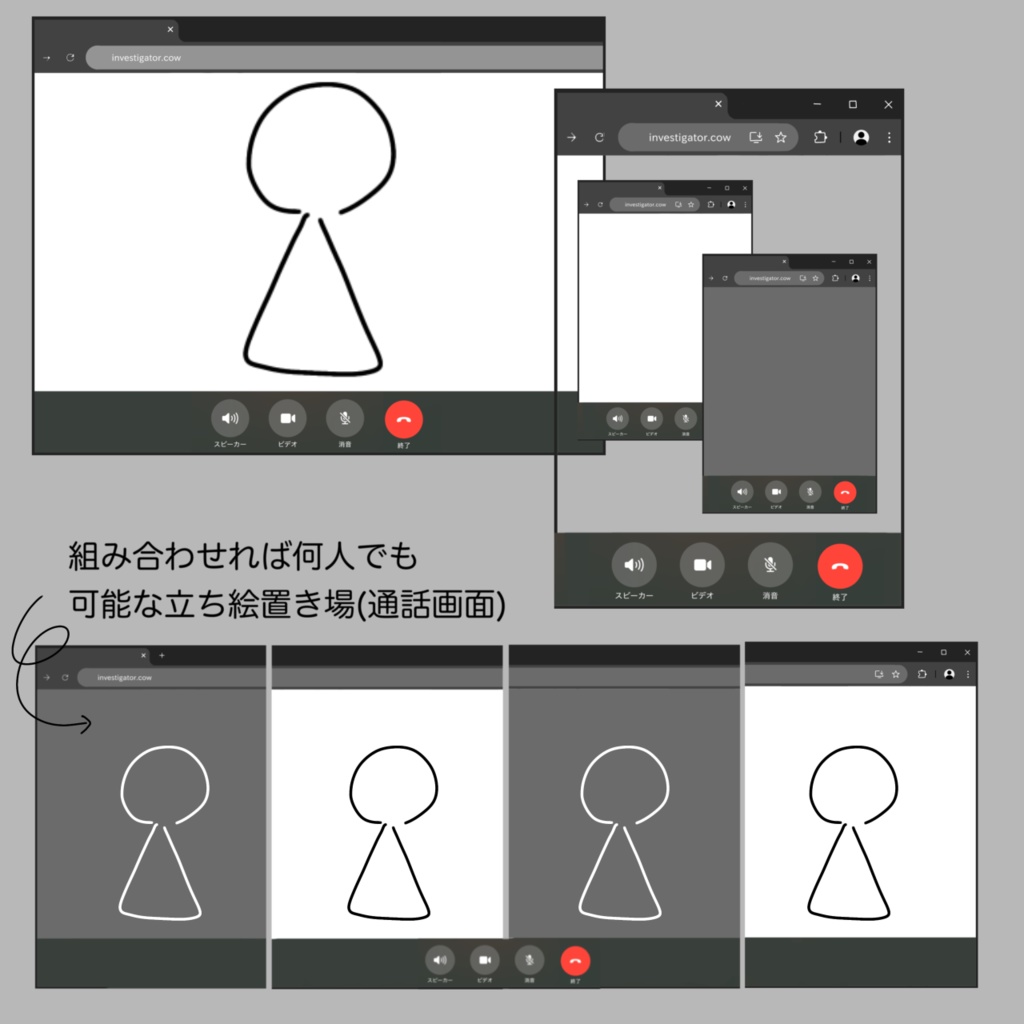This screenshot has height=1024, width=1024.
Task: Open the three-dot menu in the bottom window
Action: click(x=966, y=675)
